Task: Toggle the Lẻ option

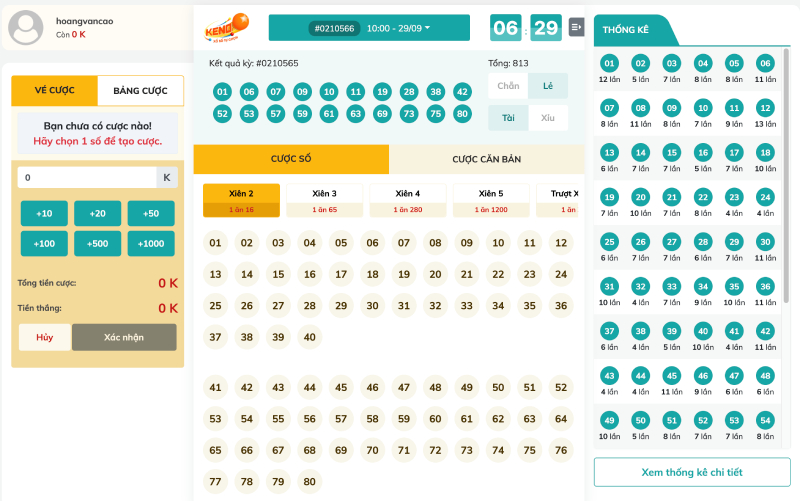Action: click(548, 87)
